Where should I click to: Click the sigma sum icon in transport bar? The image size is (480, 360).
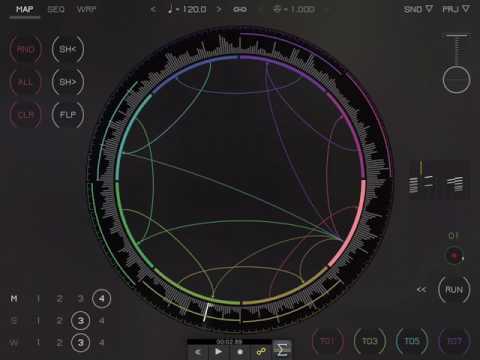coord(282,350)
